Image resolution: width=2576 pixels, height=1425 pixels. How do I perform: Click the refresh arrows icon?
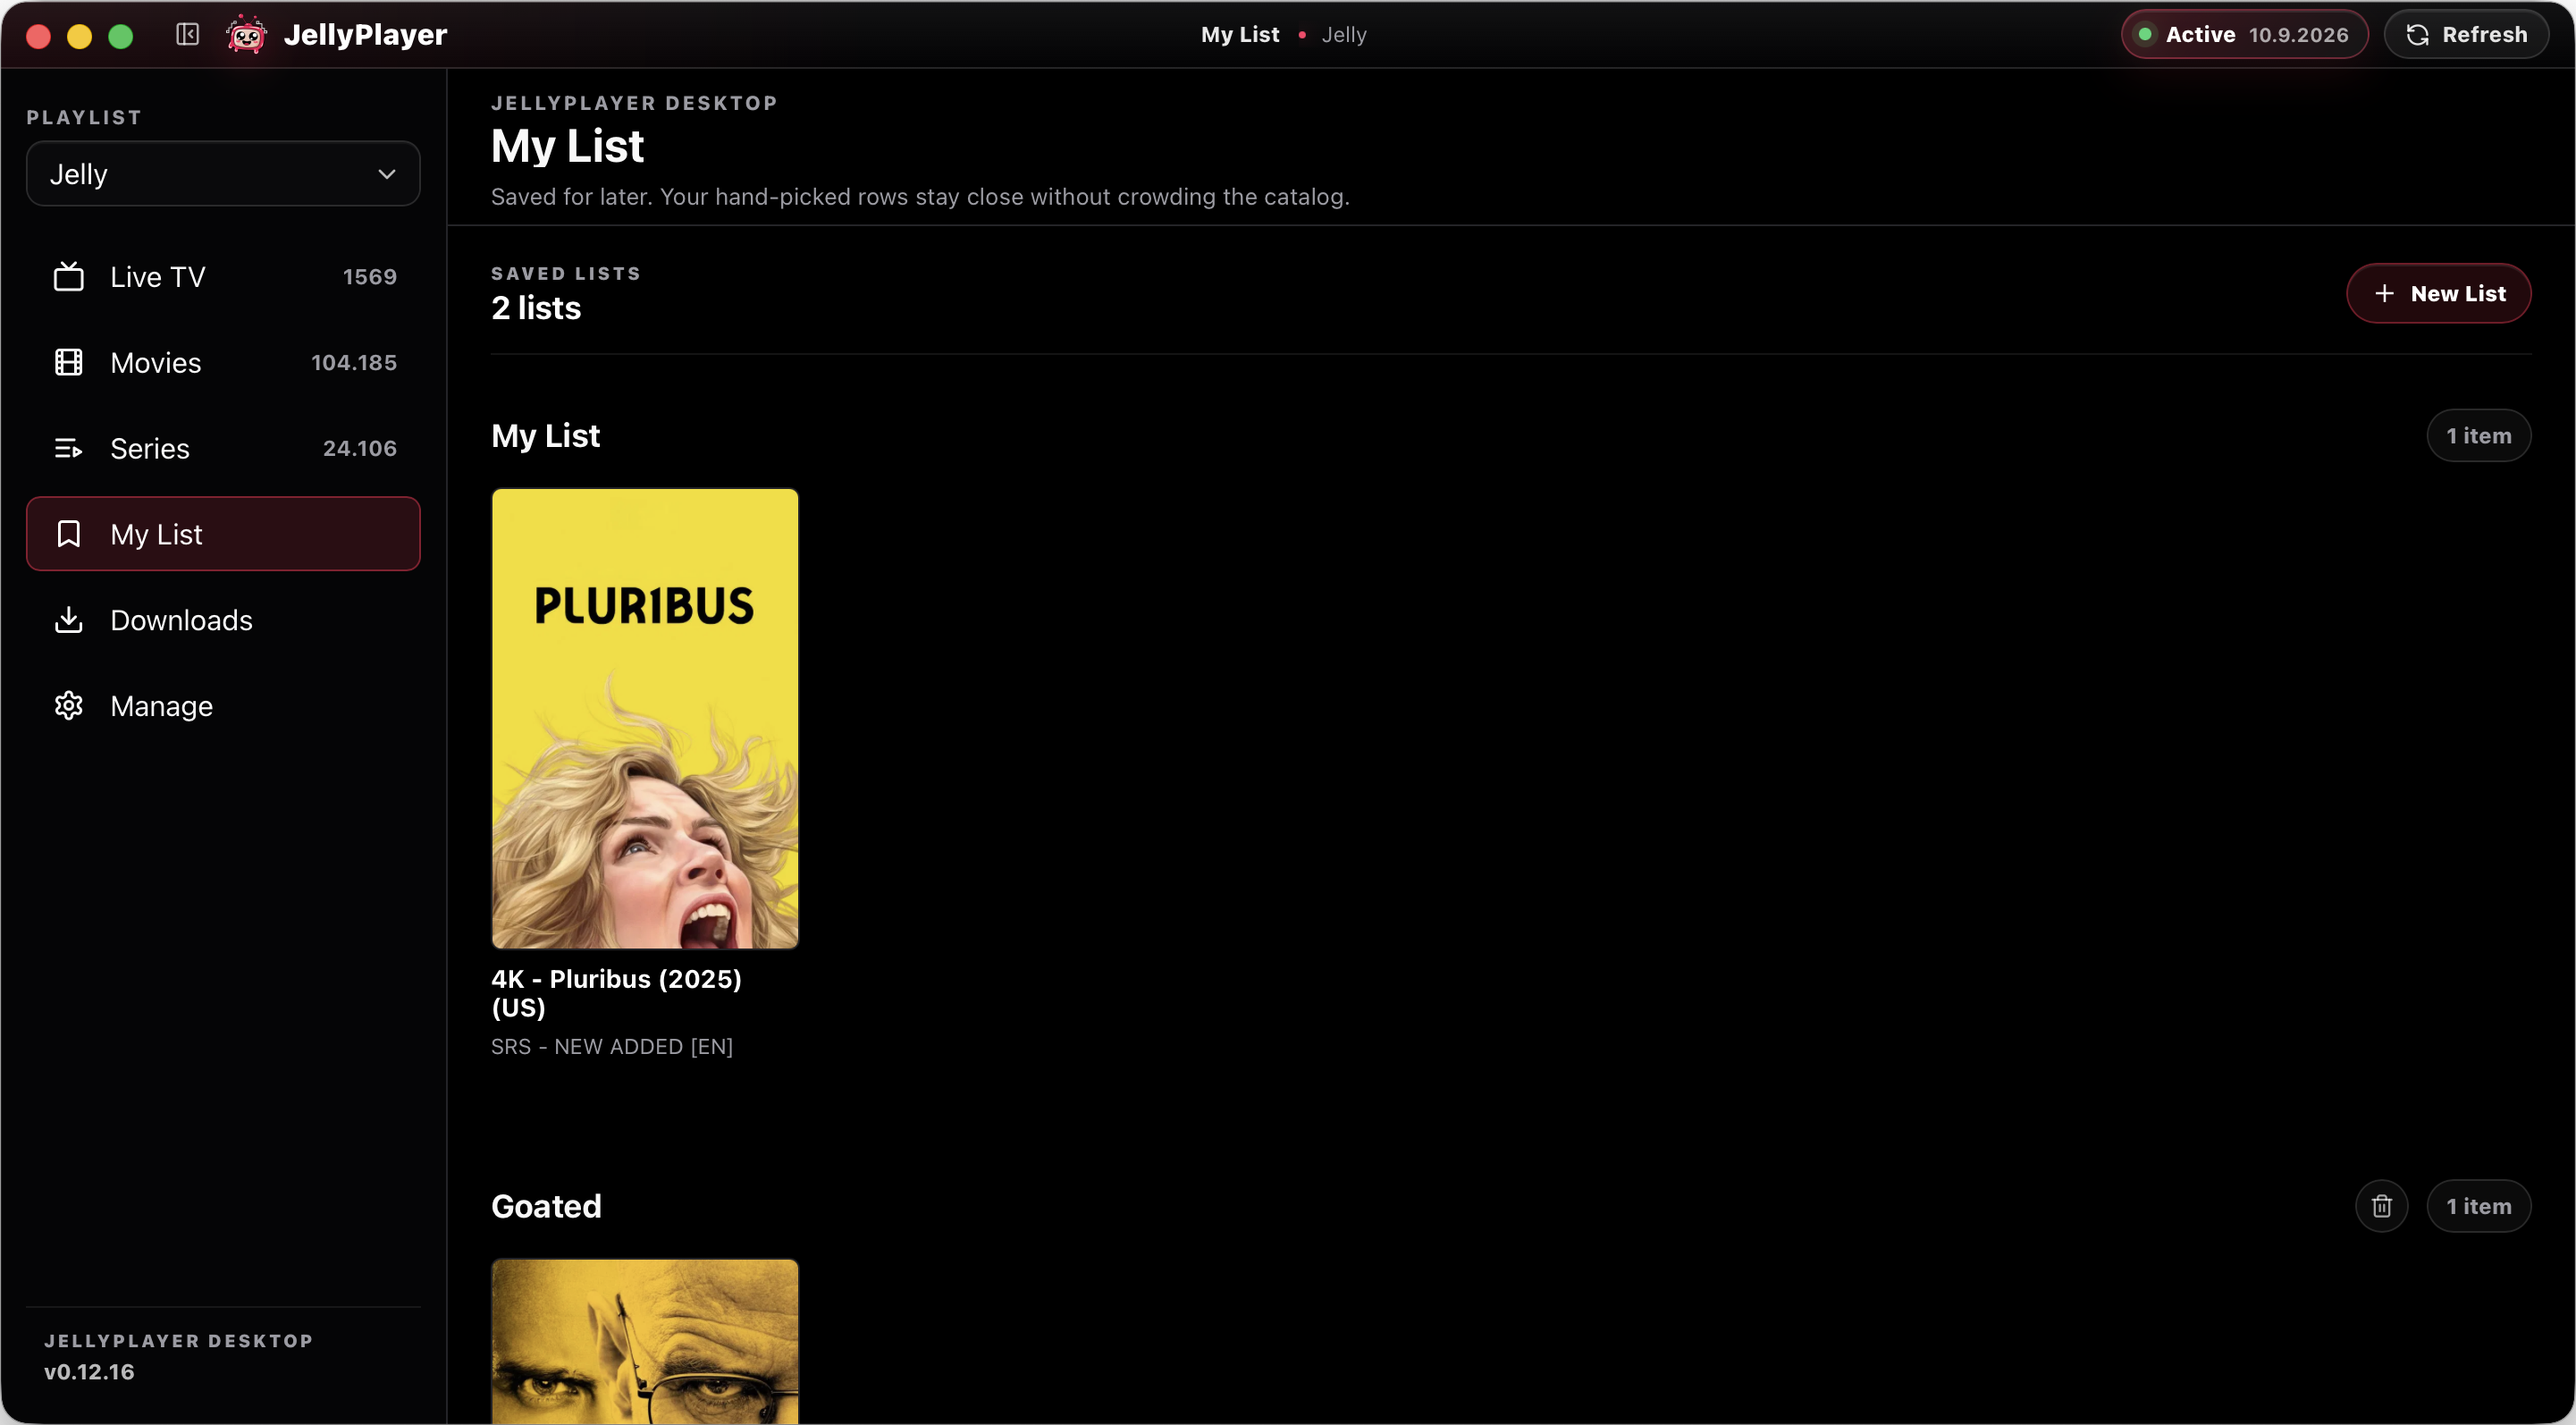pyautogui.click(x=2418, y=35)
